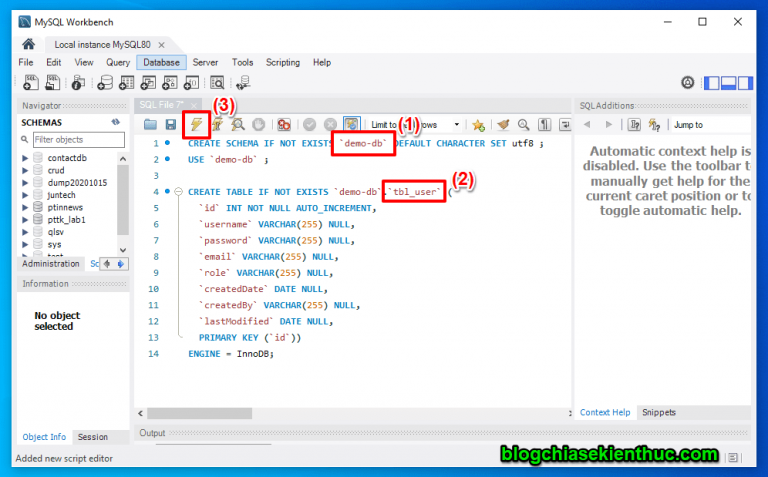Image resolution: width=768 pixels, height=477 pixels.
Task: Beautify the SQL with broom icon
Action: (503, 125)
